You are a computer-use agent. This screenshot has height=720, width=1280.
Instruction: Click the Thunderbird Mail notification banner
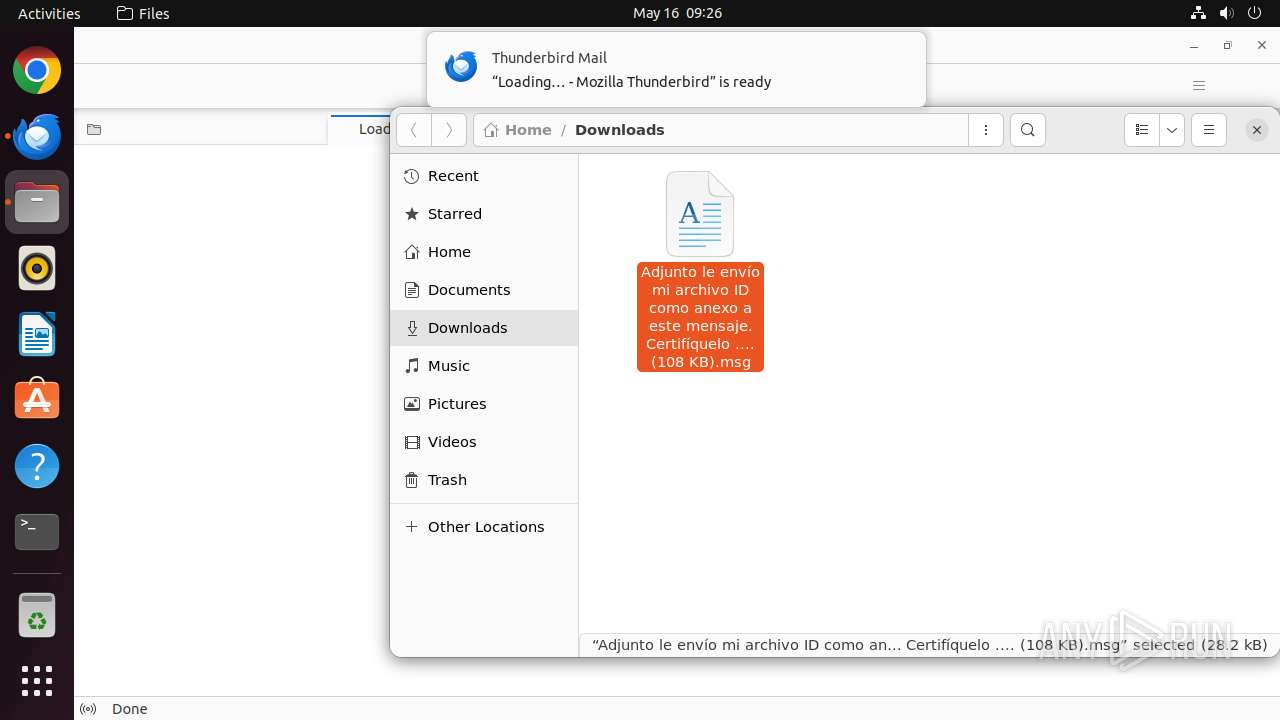click(x=676, y=70)
